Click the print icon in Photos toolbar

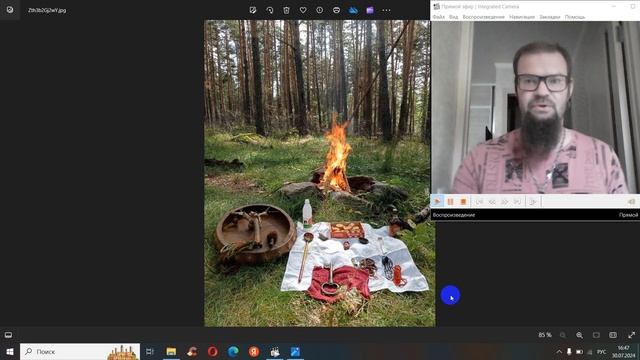336,10
